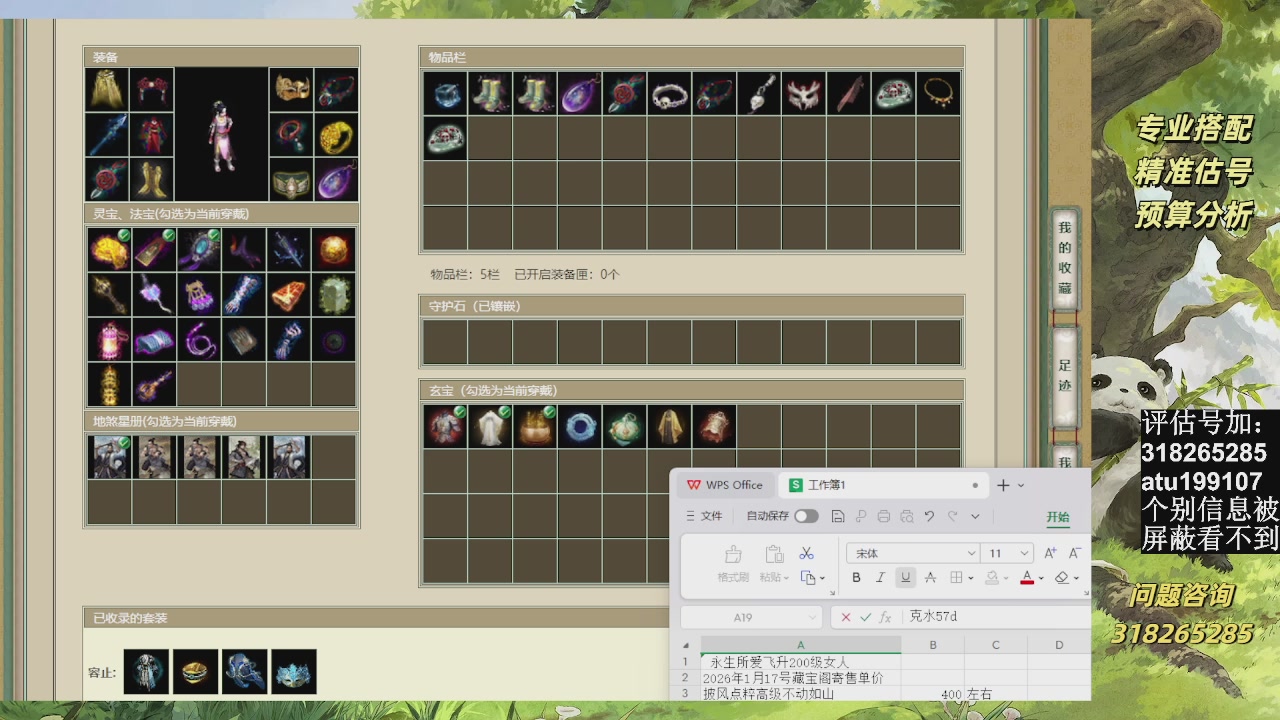Expand the borders dropdown arrow
The image size is (1280, 720).
(x=971, y=577)
